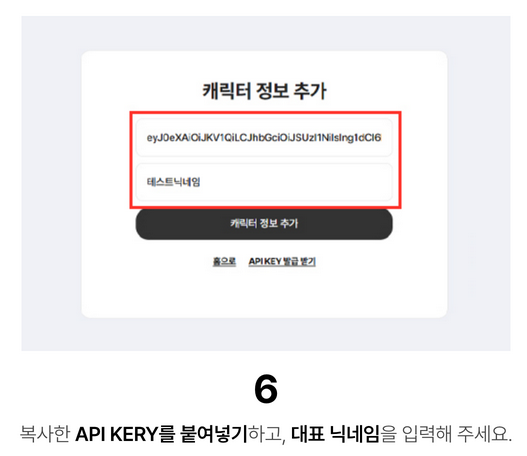Click the 캐릭터 정보 추가 heading title
Image resolution: width=527 pixels, height=456 pixels.
(x=264, y=90)
